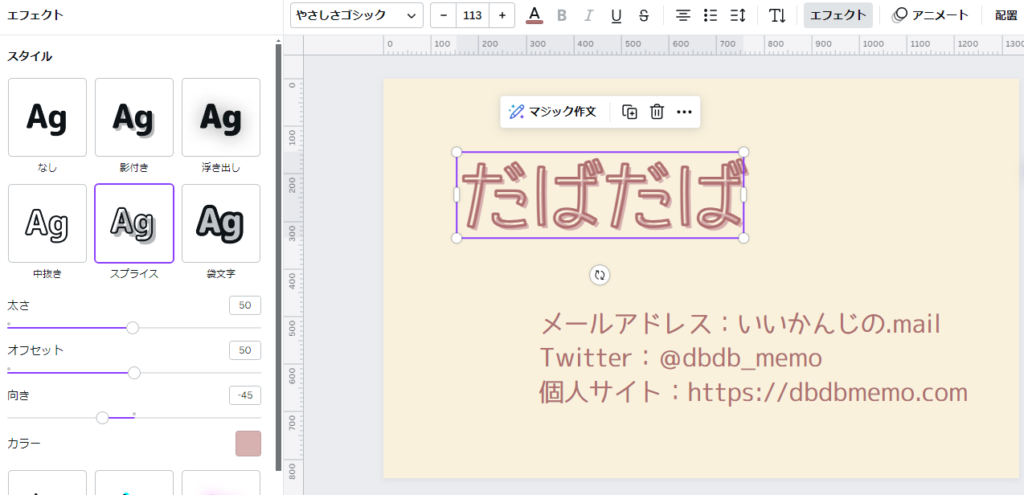Open the bulleted list option
The height and width of the screenshot is (495, 1024).
pos(711,15)
